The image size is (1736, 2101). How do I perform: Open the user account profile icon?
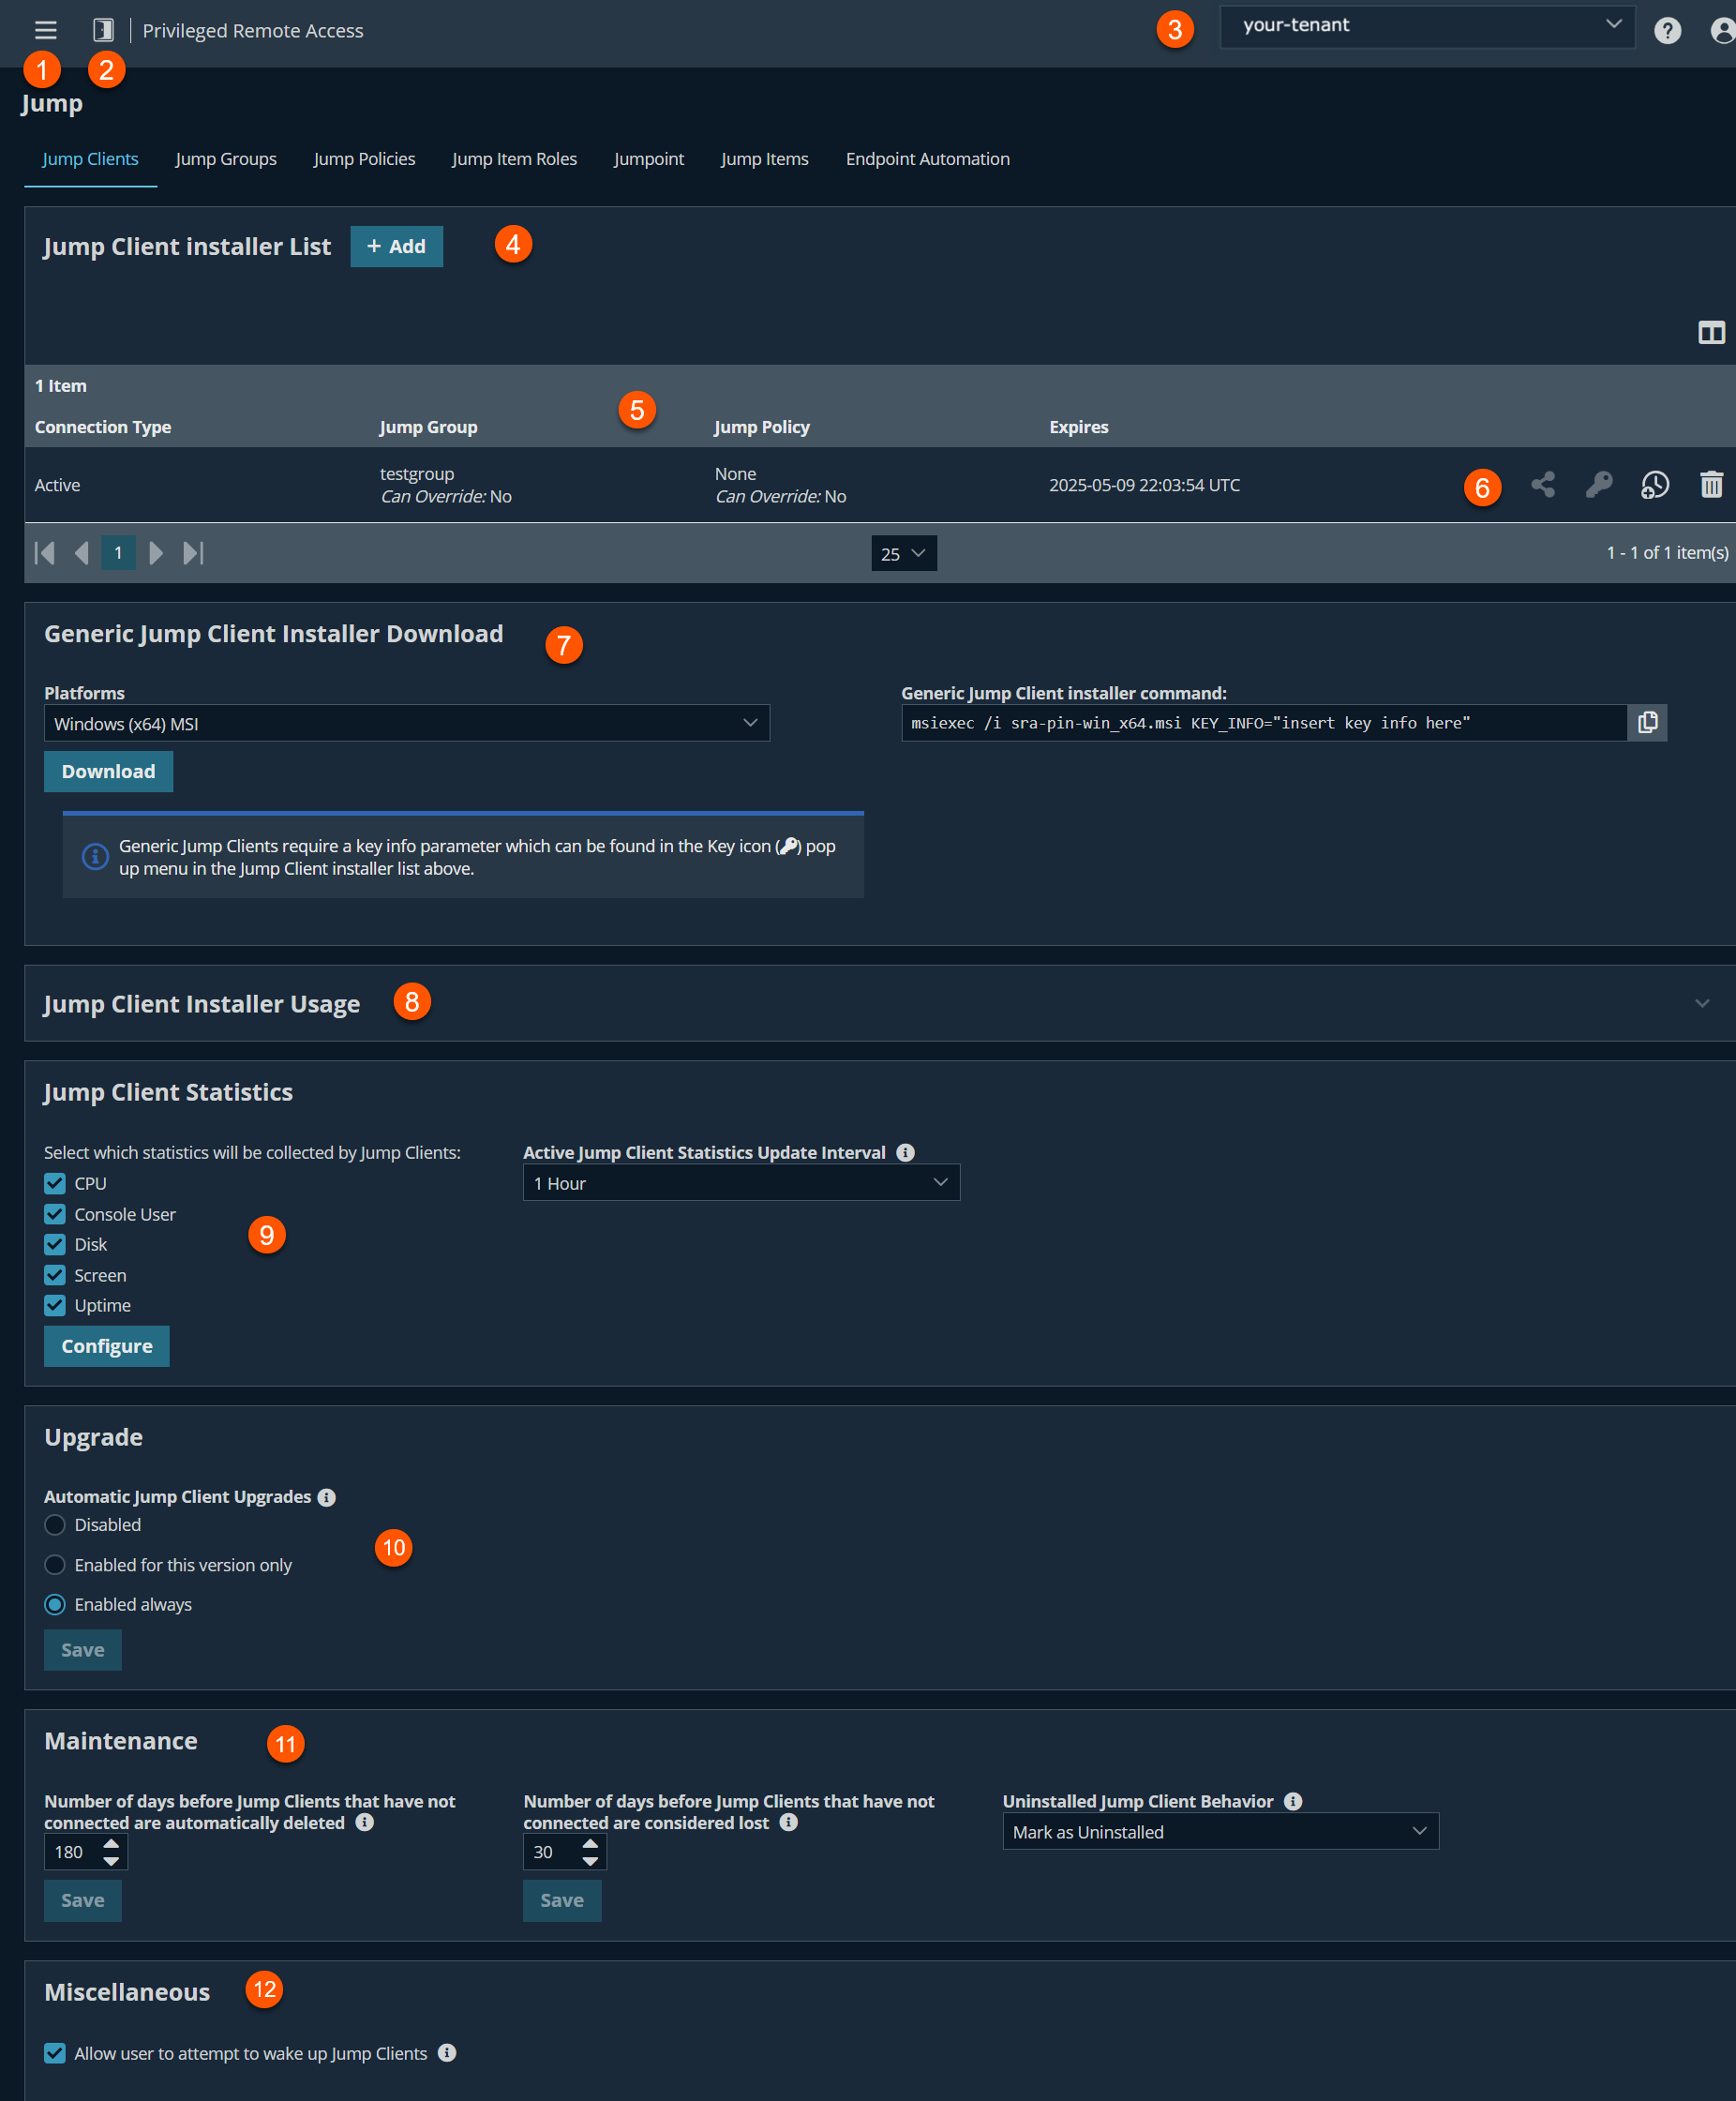coord(1722,31)
